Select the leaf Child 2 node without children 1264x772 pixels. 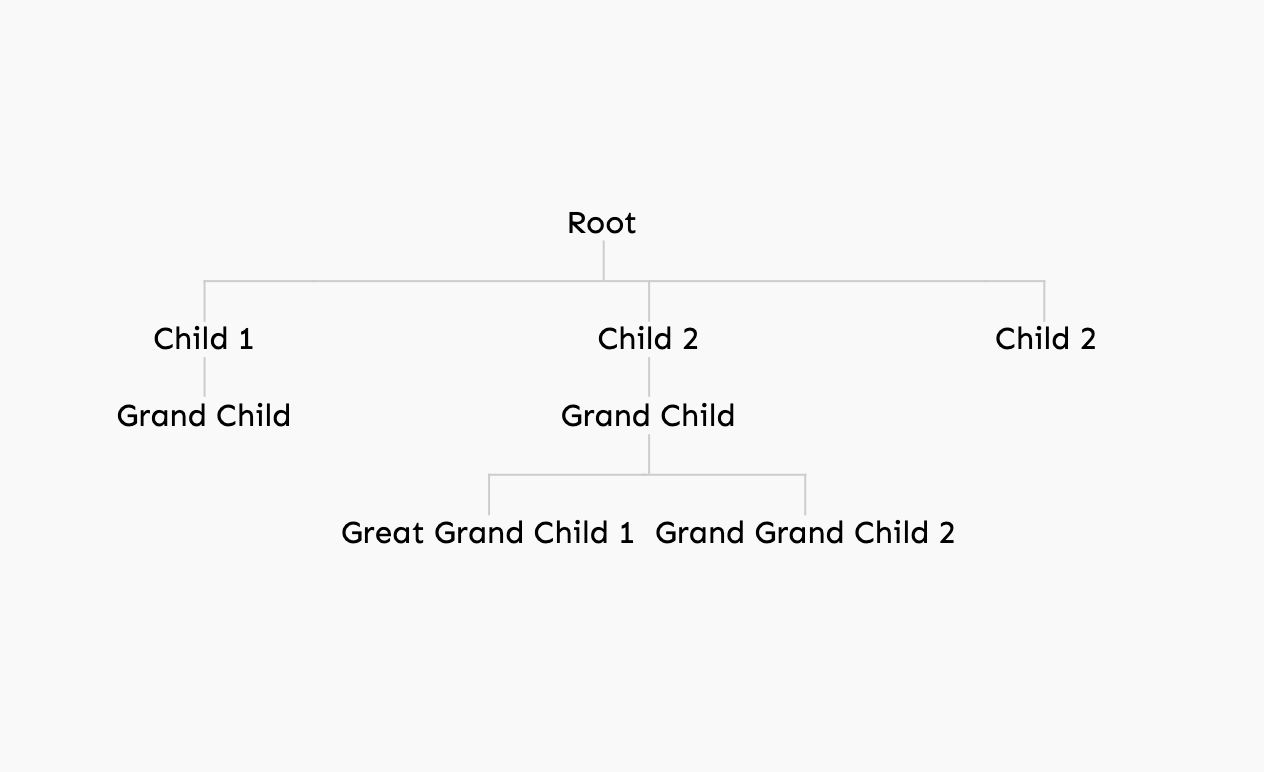(x=1045, y=339)
